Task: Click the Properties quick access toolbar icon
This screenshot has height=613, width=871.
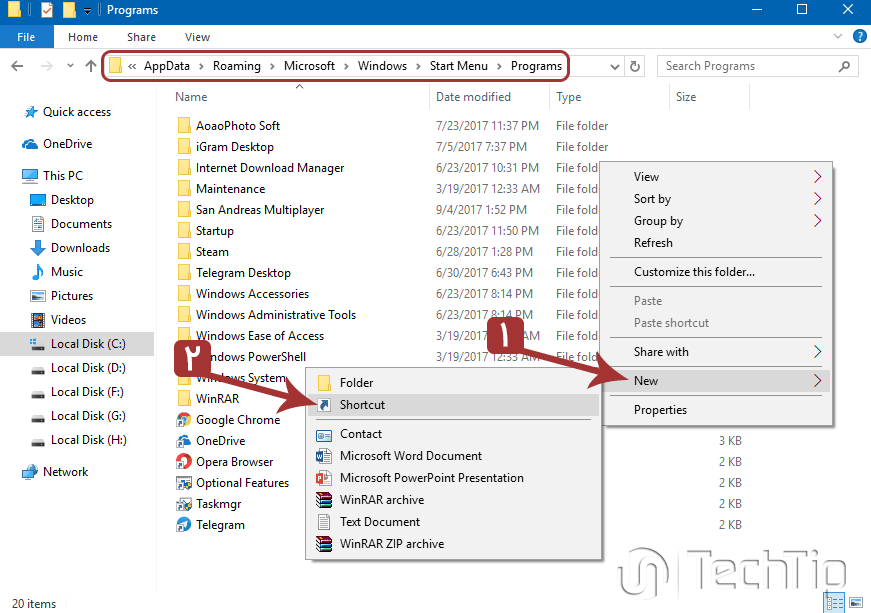Action: pos(47,10)
